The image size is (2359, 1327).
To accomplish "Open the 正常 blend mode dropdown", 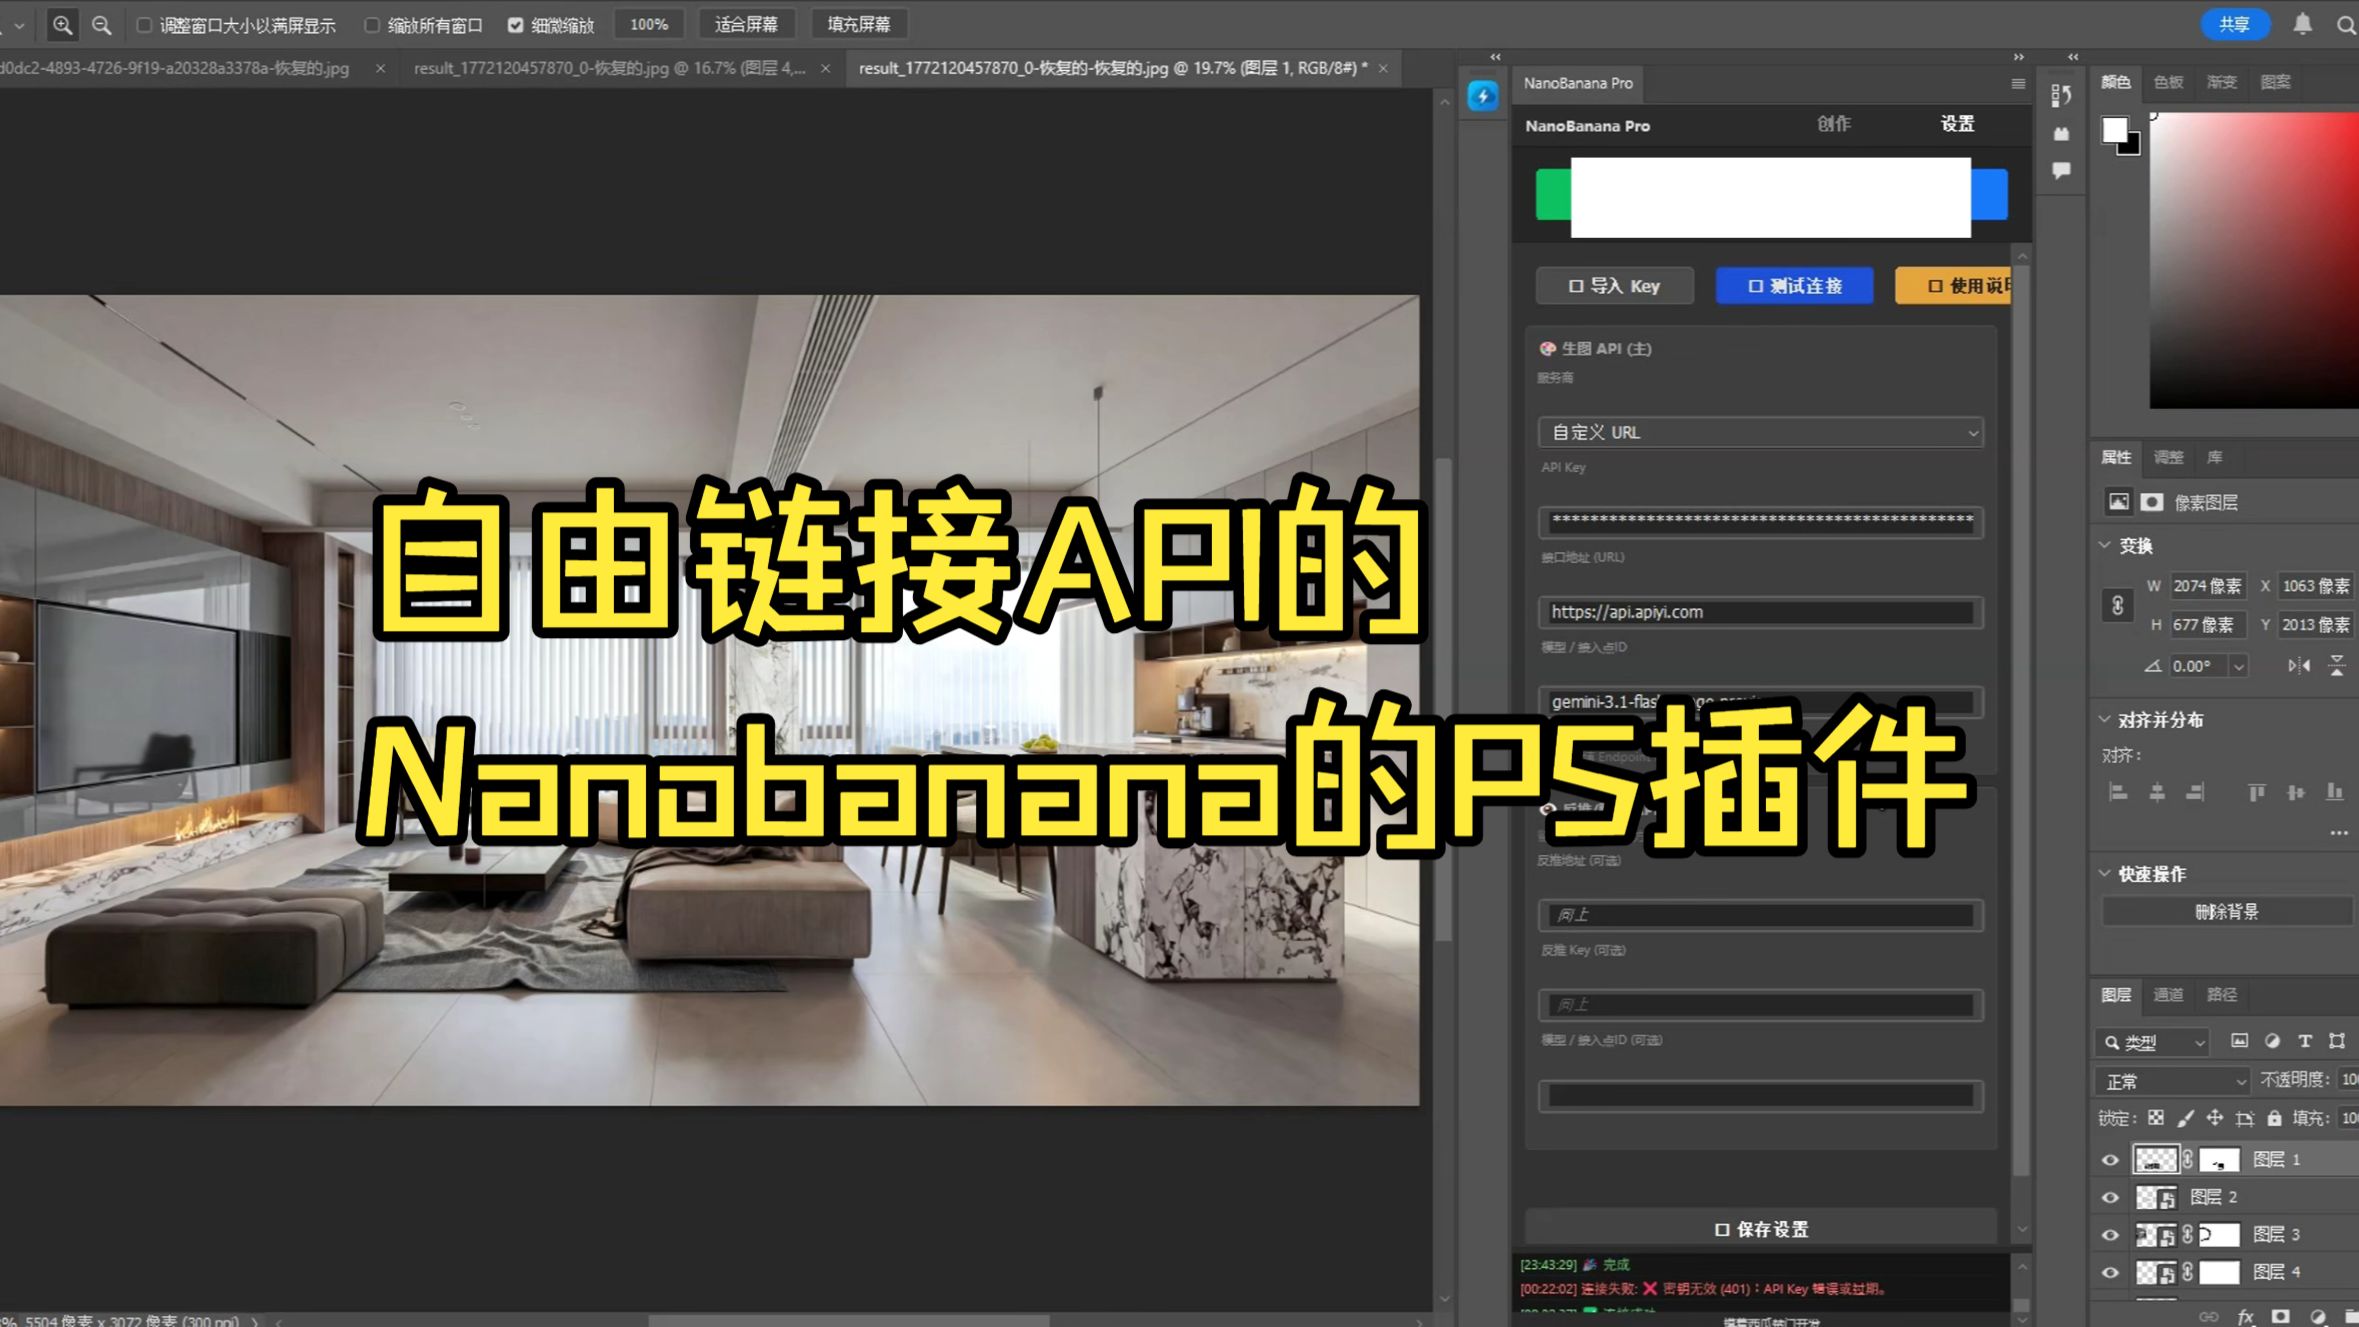I will coord(2172,1081).
